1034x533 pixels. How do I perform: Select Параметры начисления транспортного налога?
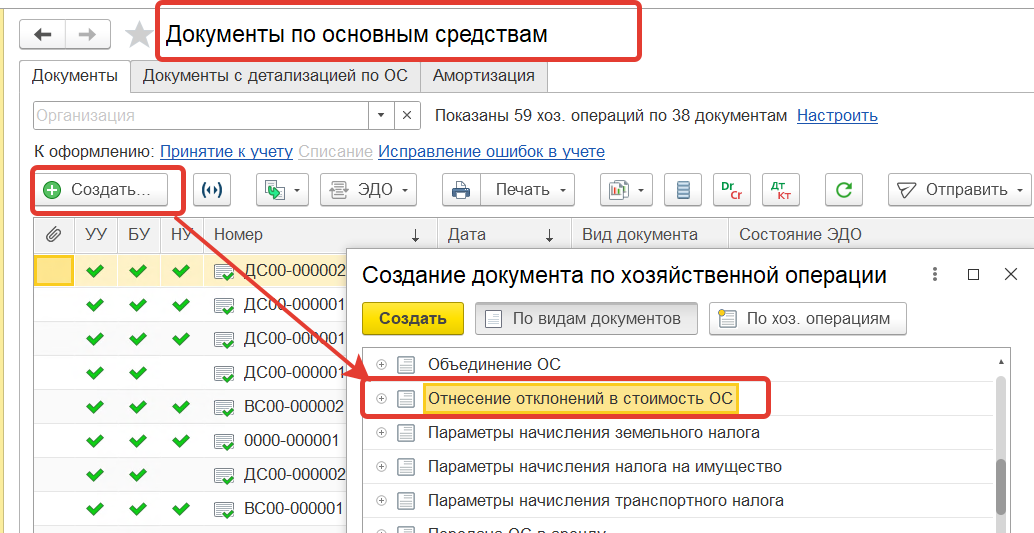coord(605,501)
